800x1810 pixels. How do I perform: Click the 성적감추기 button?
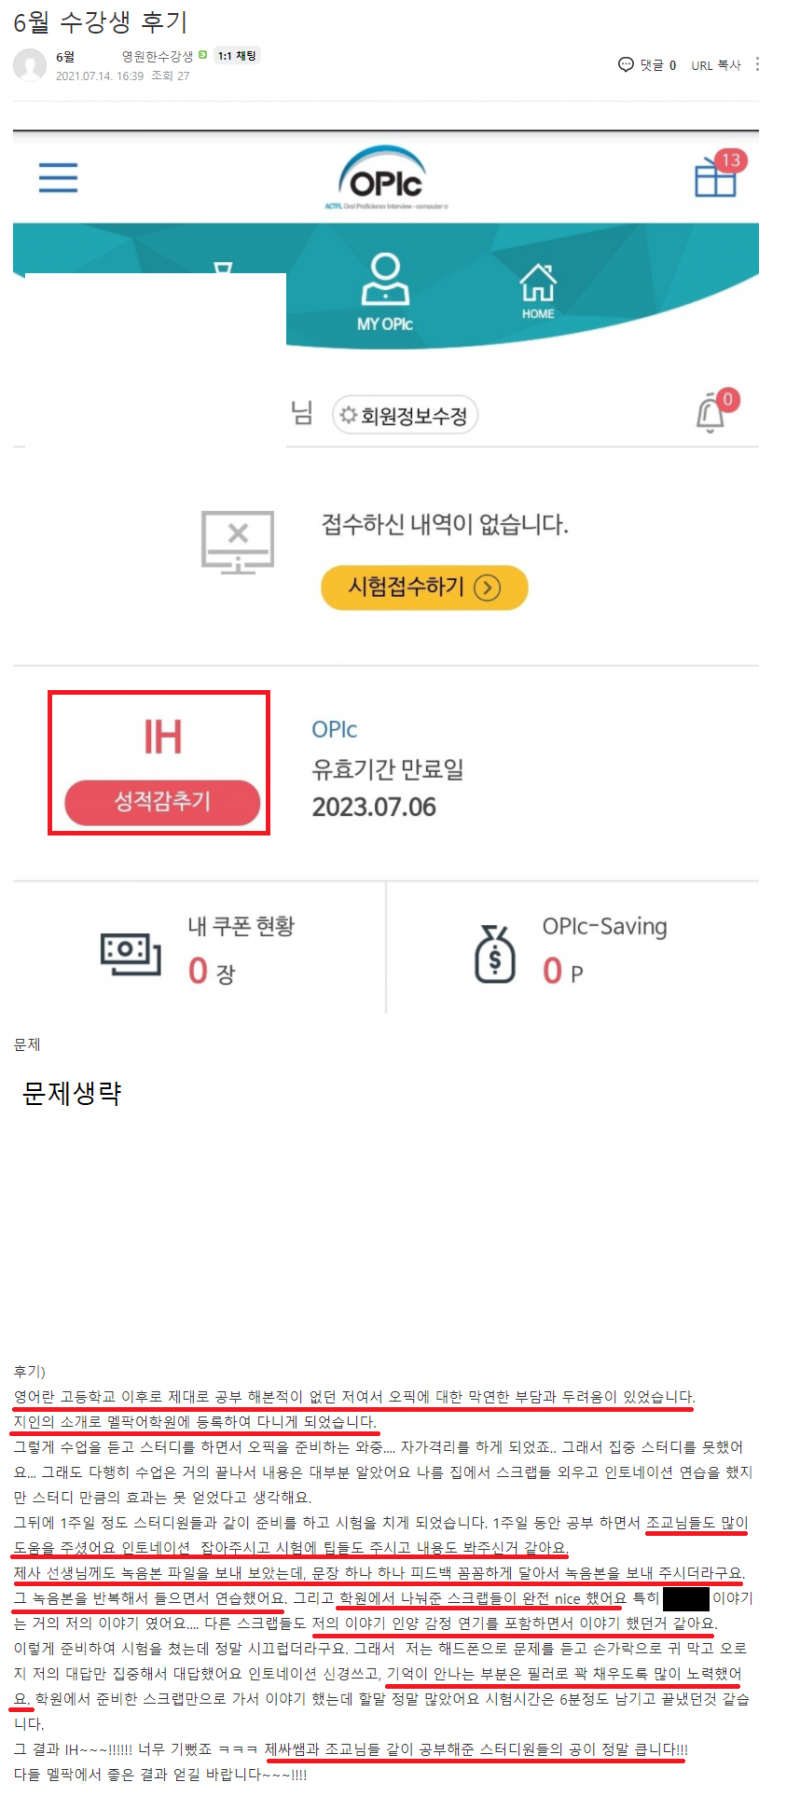tap(162, 801)
